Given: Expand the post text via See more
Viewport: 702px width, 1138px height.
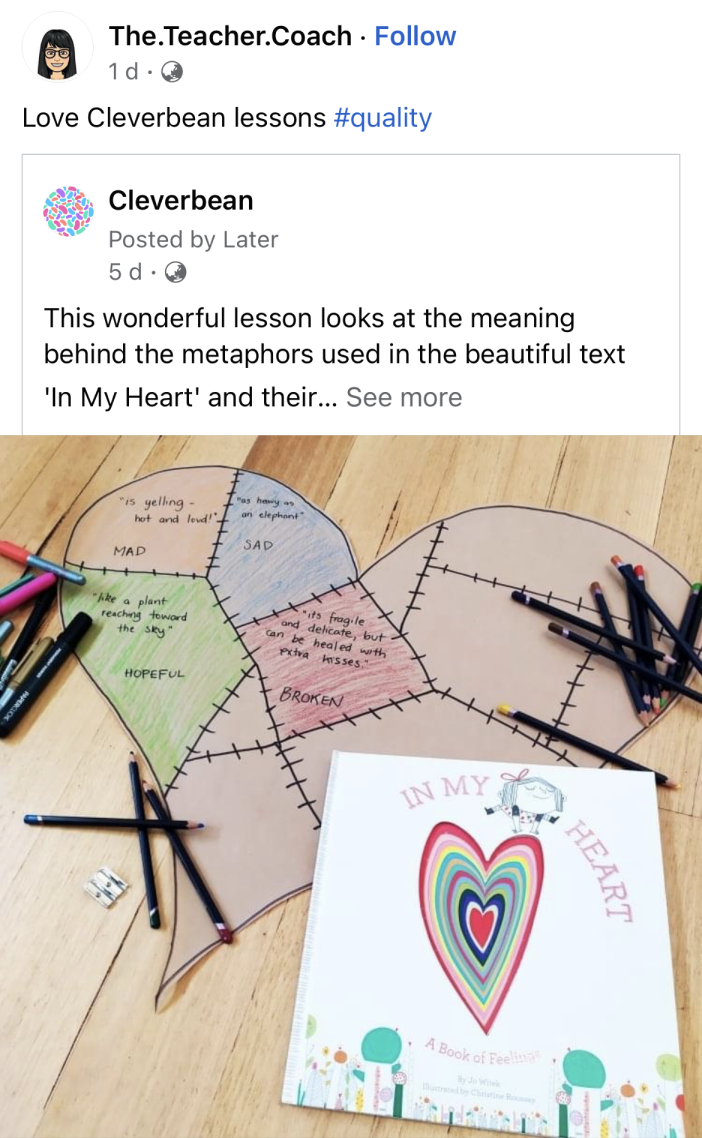Looking at the screenshot, I should (403, 397).
